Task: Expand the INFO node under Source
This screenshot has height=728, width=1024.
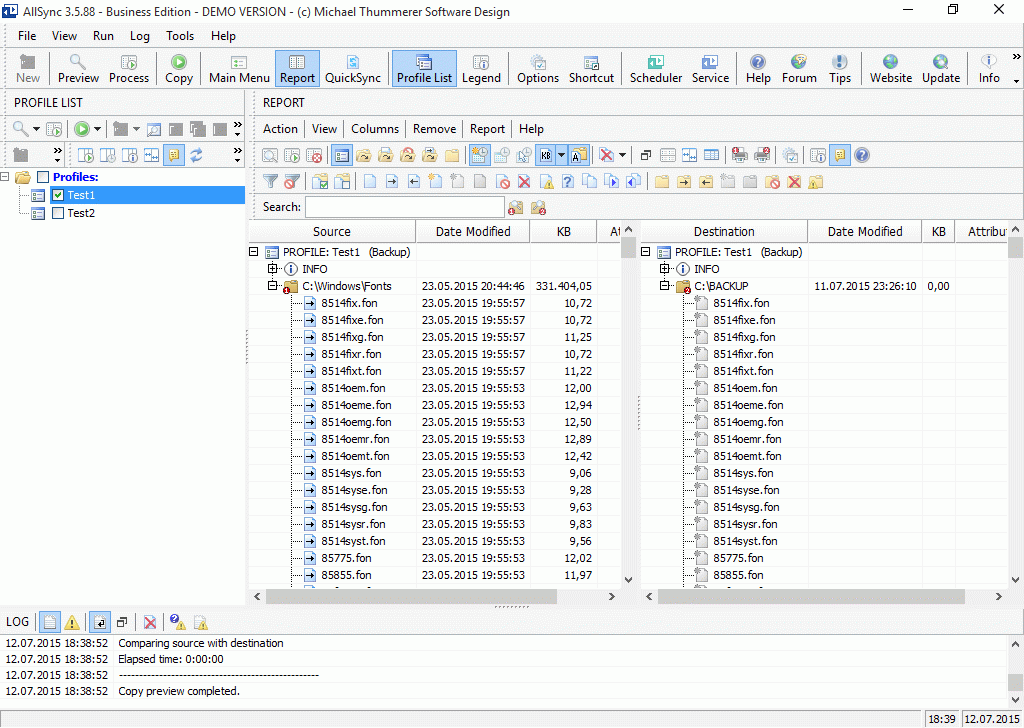Action: (x=272, y=269)
